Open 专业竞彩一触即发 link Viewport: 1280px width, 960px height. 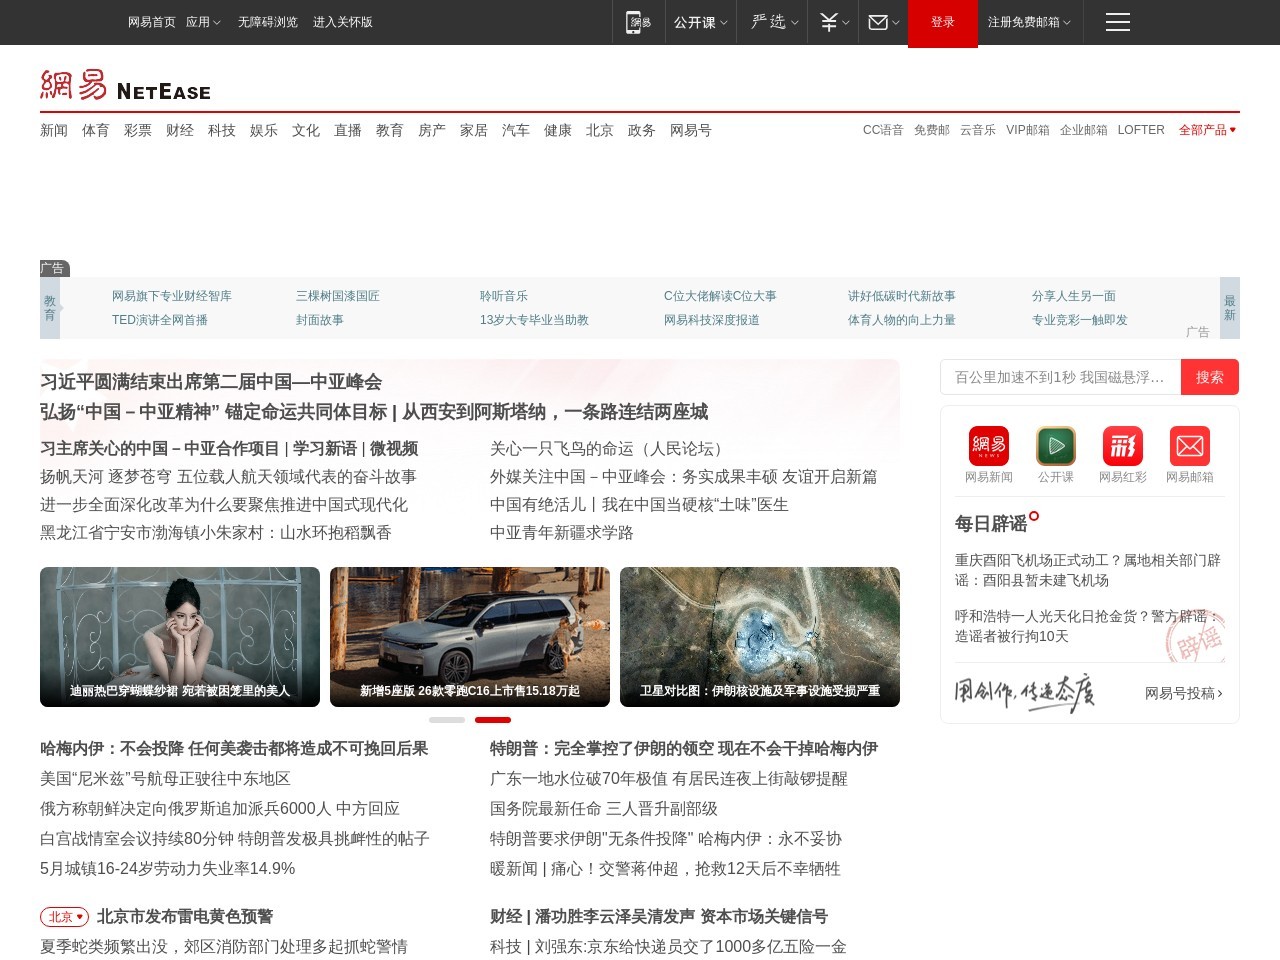point(1080,320)
